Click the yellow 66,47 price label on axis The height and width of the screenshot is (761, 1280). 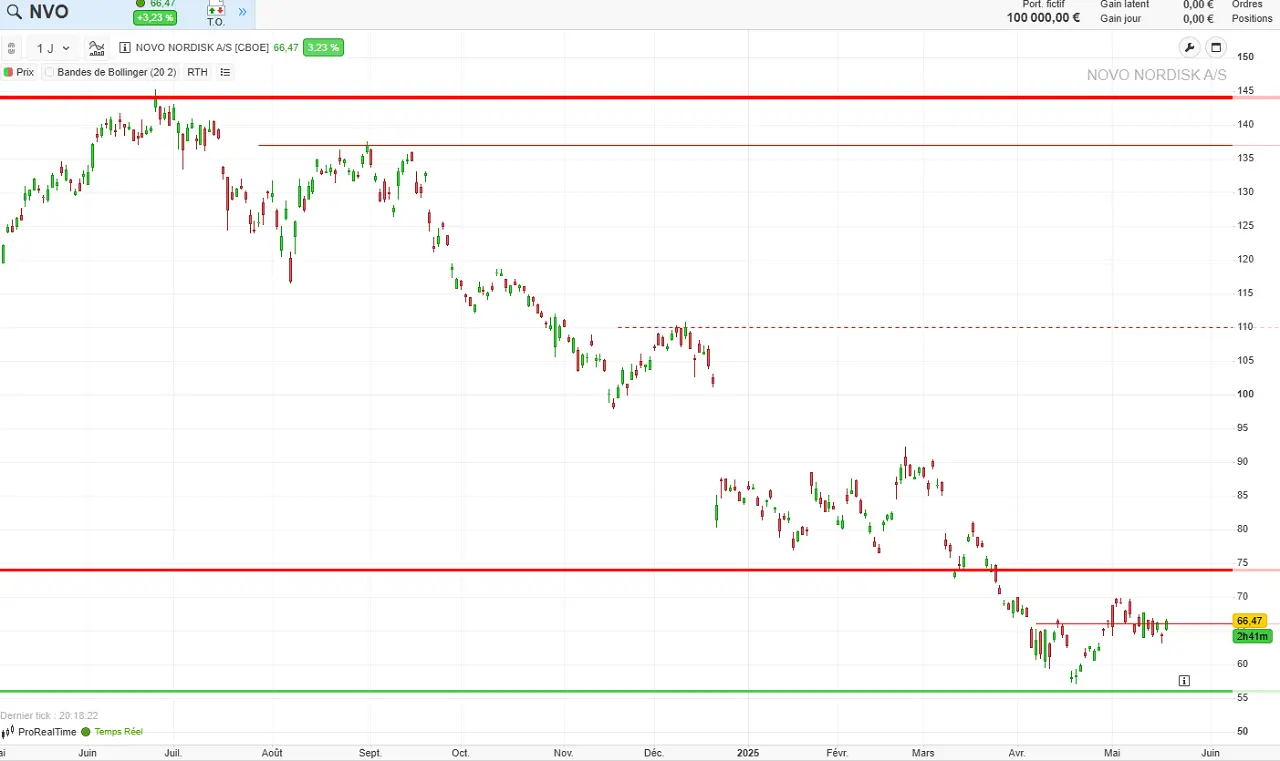pos(1250,621)
